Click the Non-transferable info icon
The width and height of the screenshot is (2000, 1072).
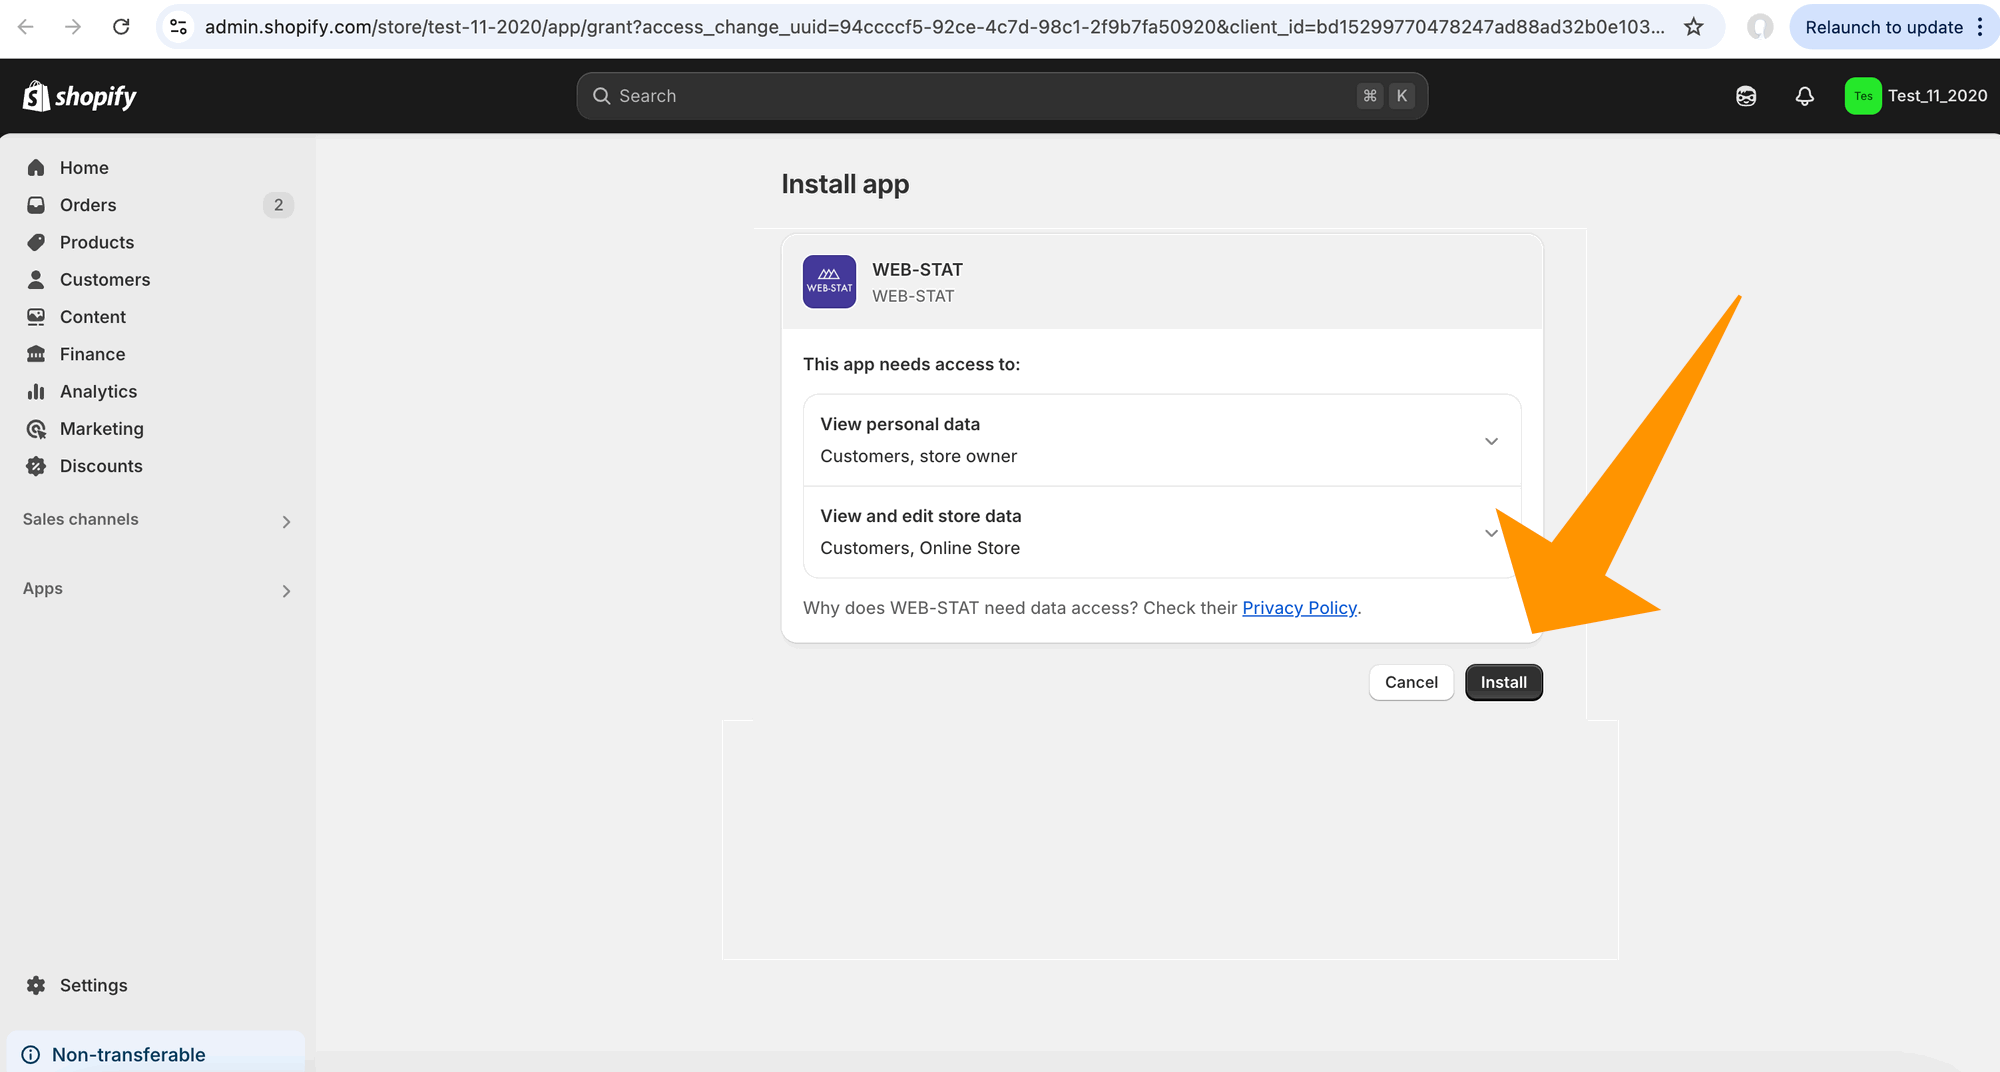[31, 1054]
